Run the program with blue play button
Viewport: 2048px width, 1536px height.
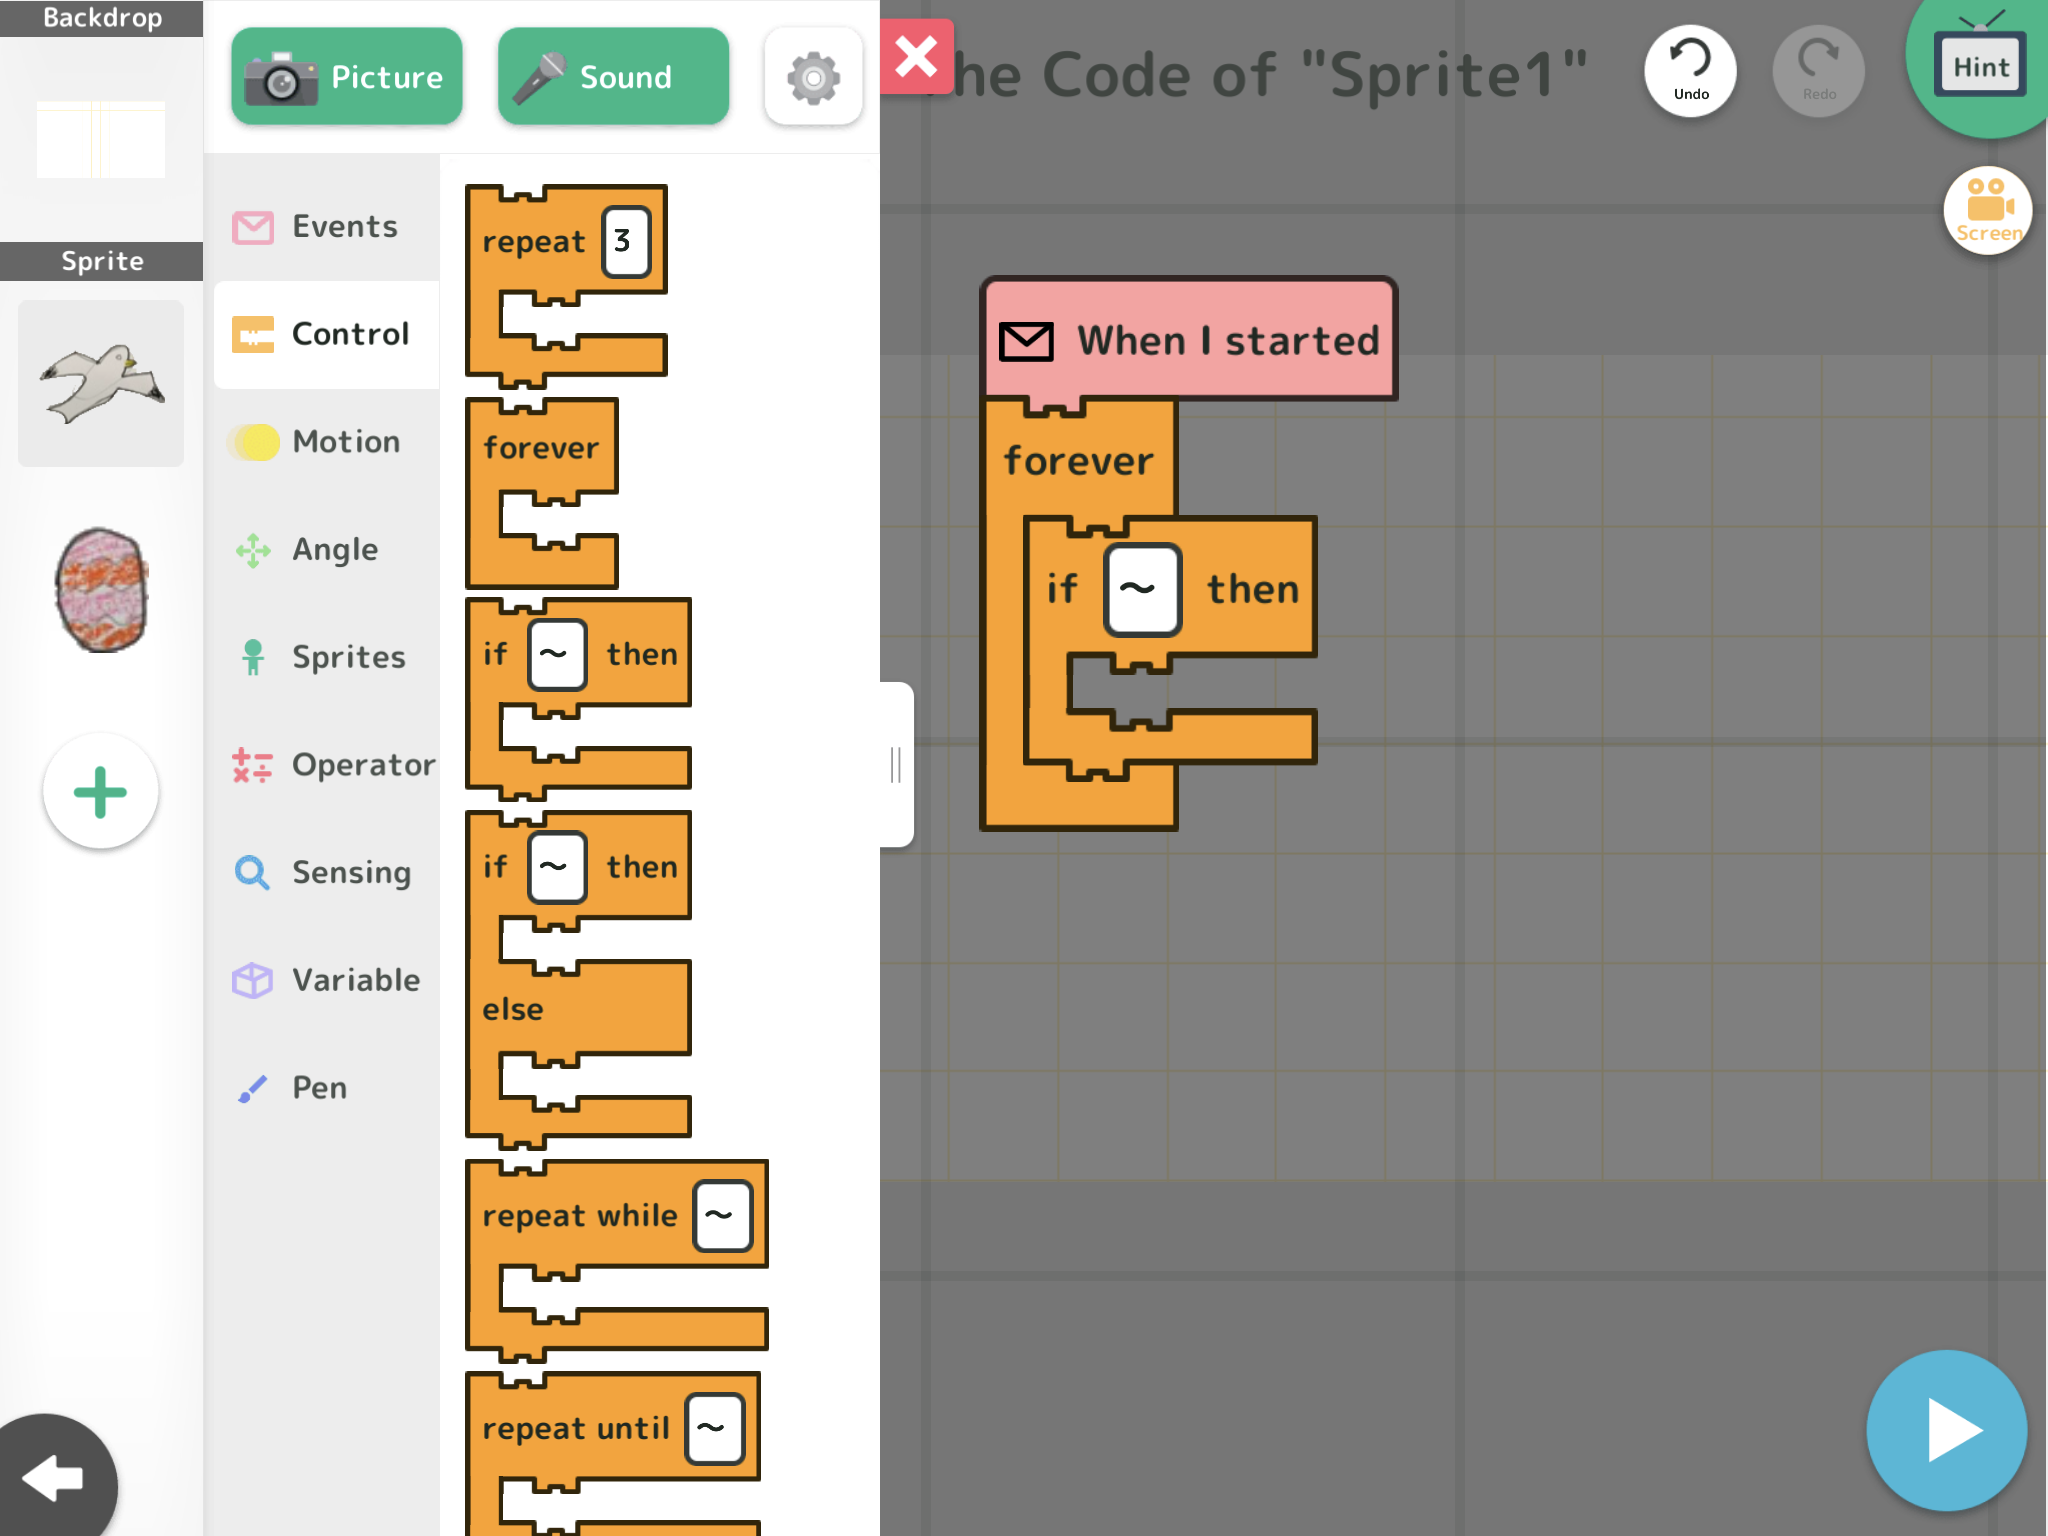point(1946,1430)
